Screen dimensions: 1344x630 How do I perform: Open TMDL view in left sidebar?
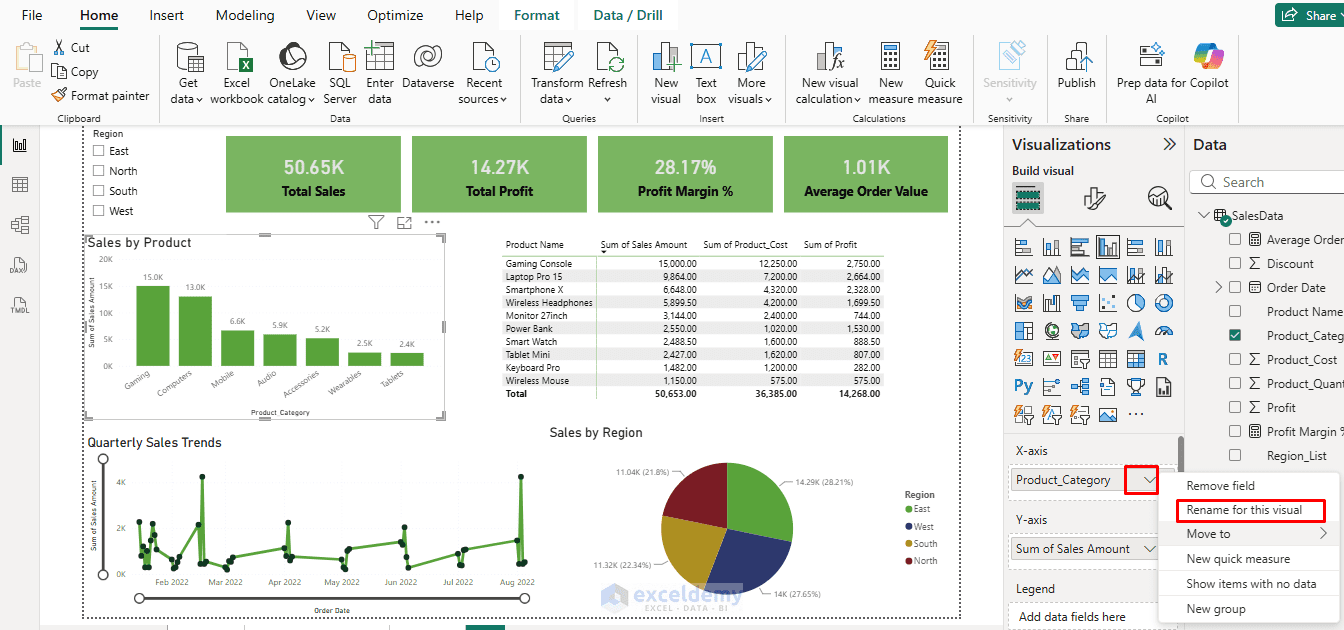(19, 305)
